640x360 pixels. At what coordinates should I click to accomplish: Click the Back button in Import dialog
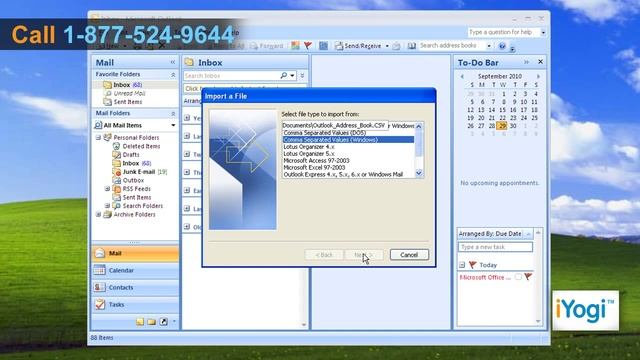click(324, 255)
